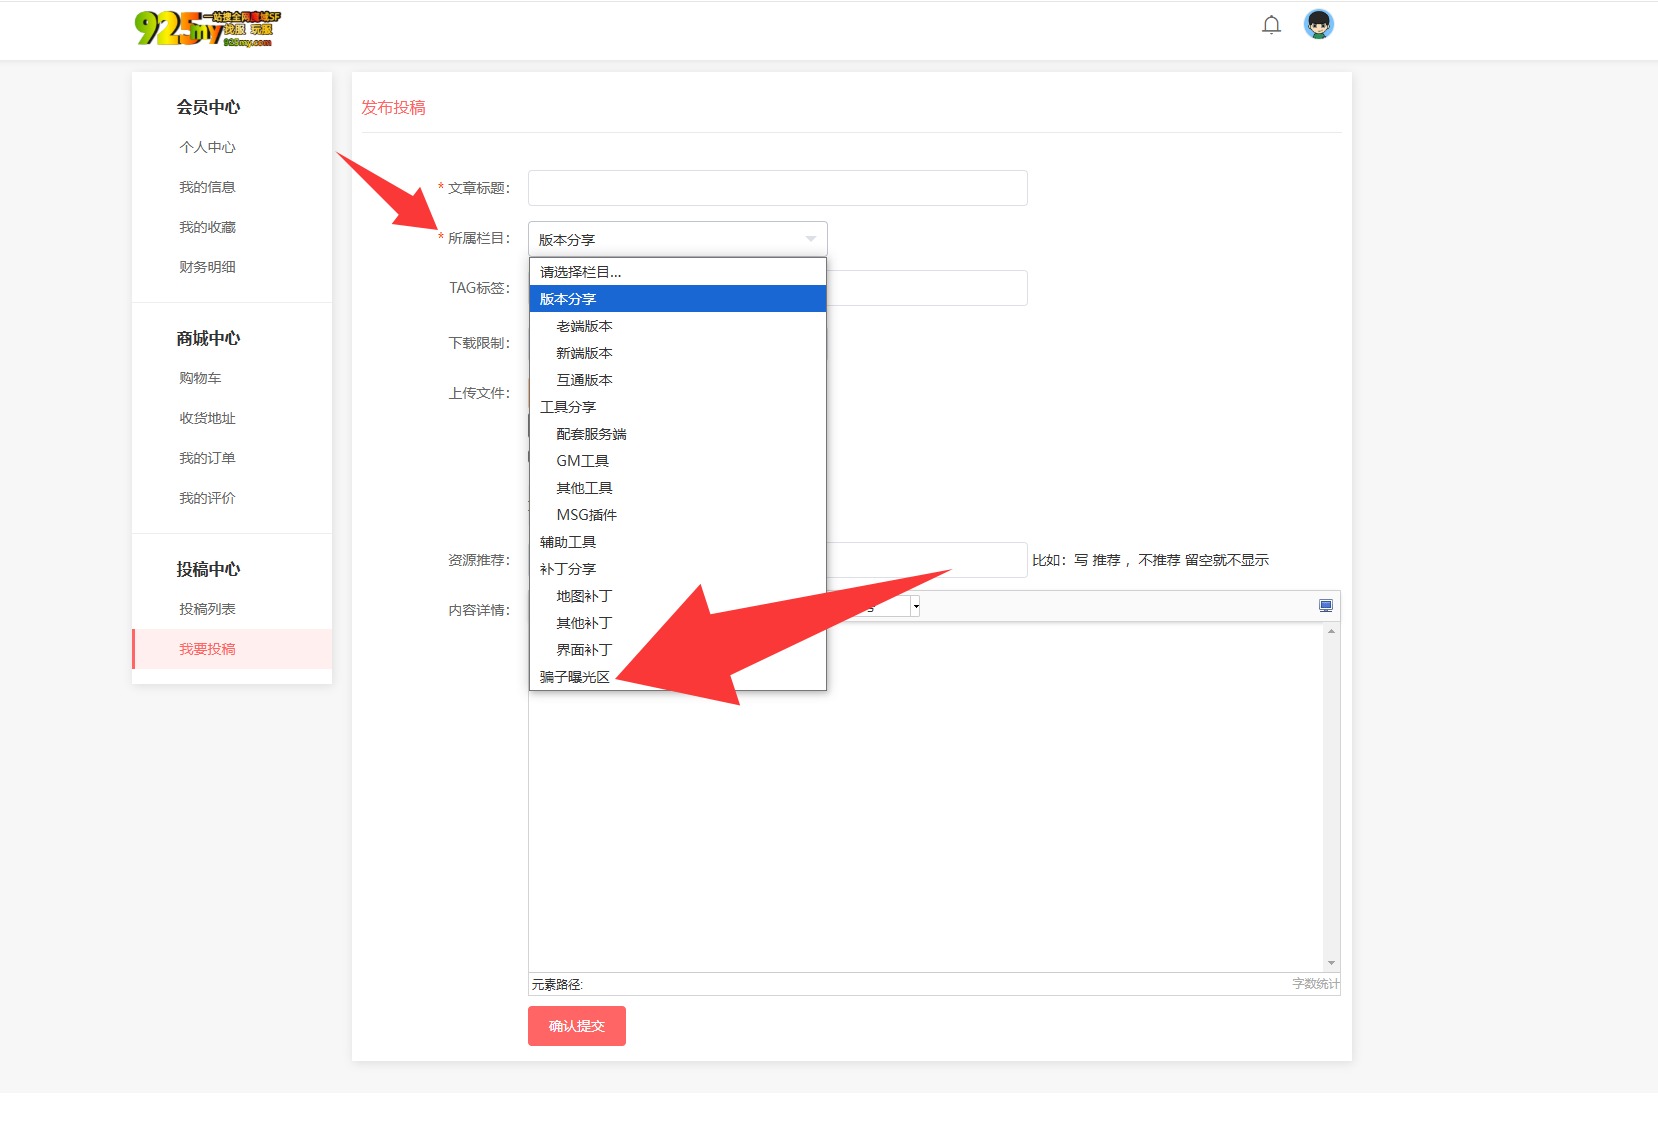Choose 老端版本 in the category list
This screenshot has height=1133, width=1658.
pos(584,326)
